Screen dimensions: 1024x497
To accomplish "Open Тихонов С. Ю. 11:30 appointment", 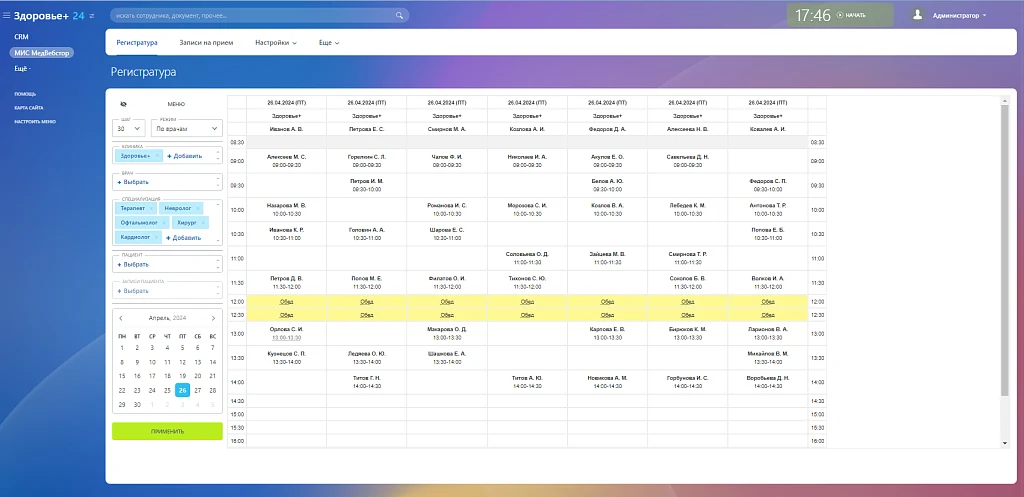I will click(527, 282).
